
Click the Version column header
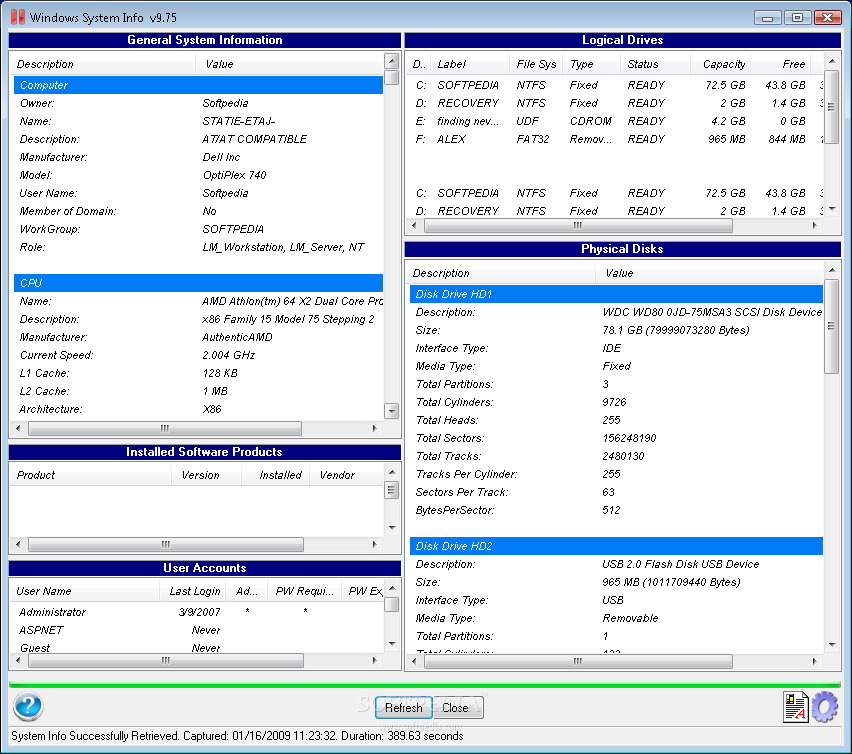(x=206, y=475)
